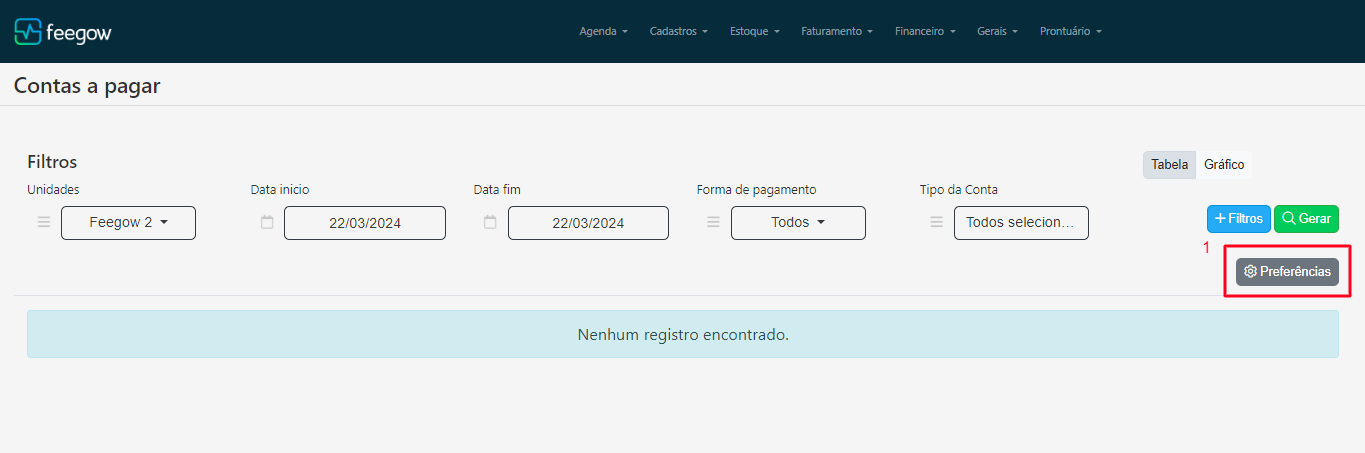This screenshot has height=453, width=1365.
Task: Open the Tipo da Conta selector
Action: pyautogui.click(x=1021, y=223)
